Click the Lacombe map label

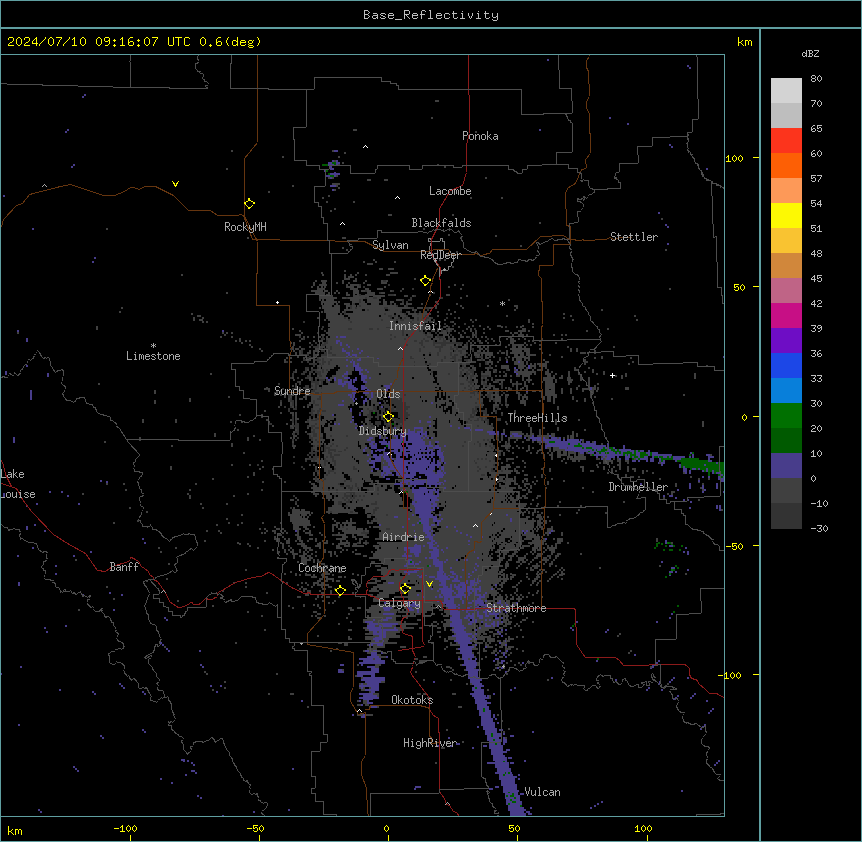pos(450,191)
